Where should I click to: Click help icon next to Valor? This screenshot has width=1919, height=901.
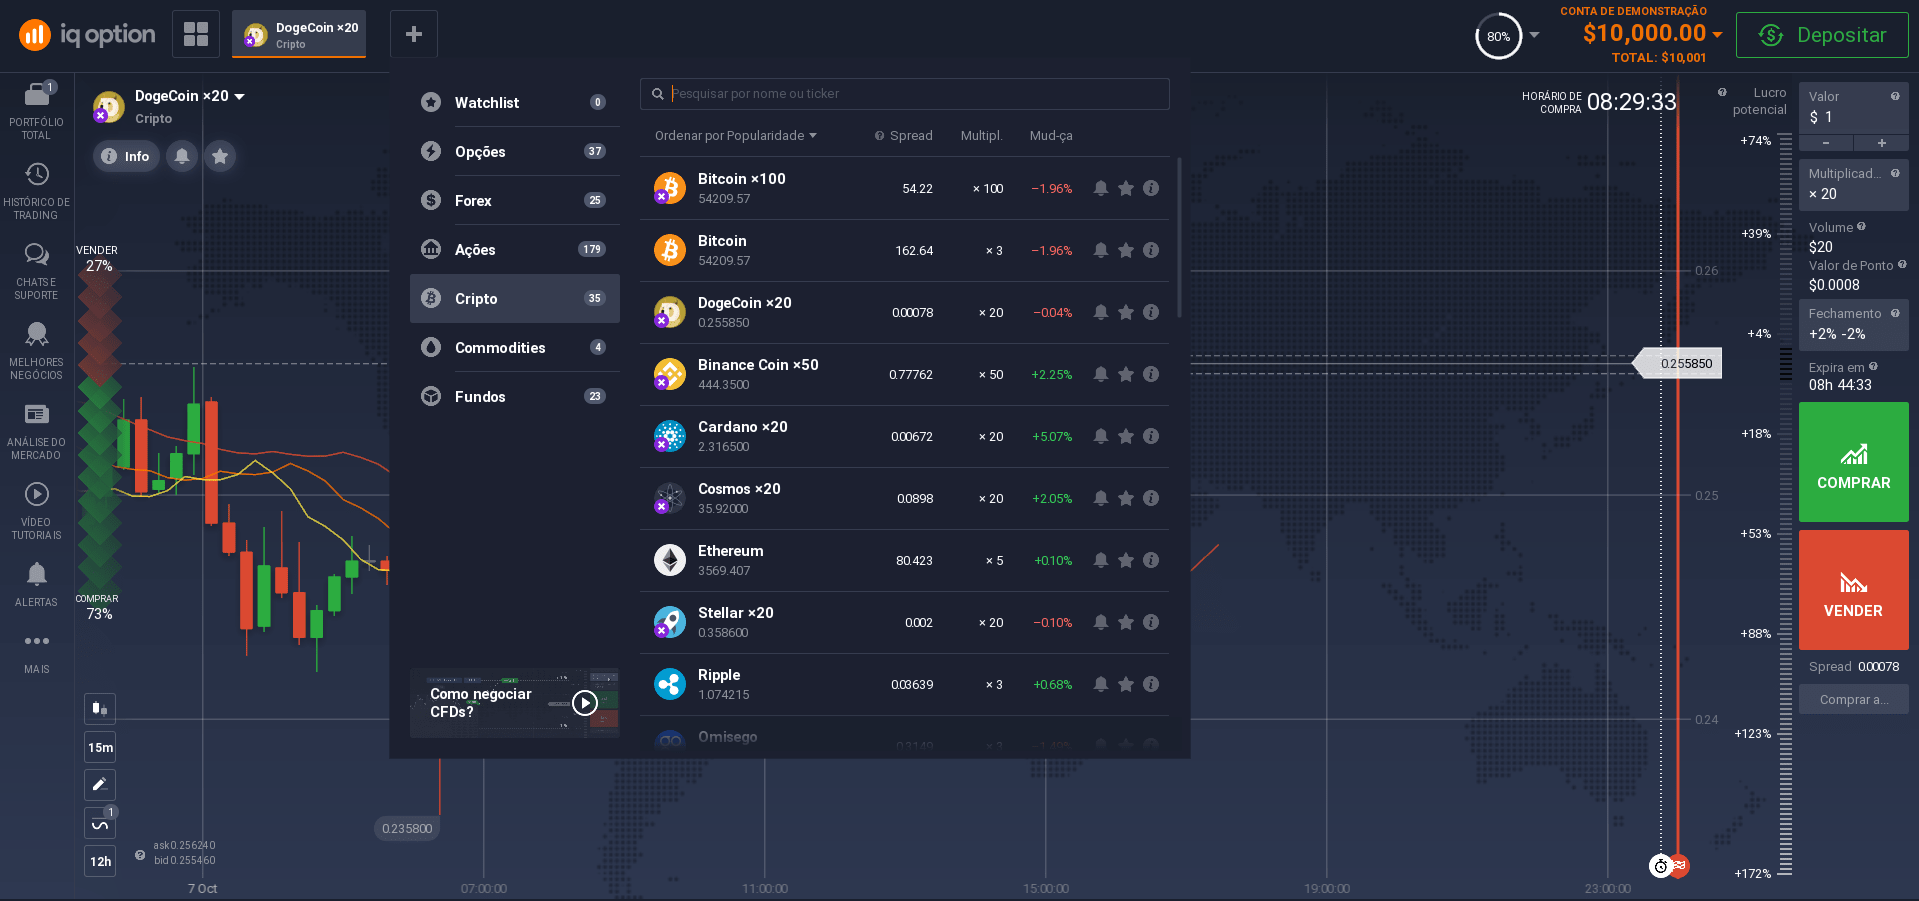pos(1895,96)
